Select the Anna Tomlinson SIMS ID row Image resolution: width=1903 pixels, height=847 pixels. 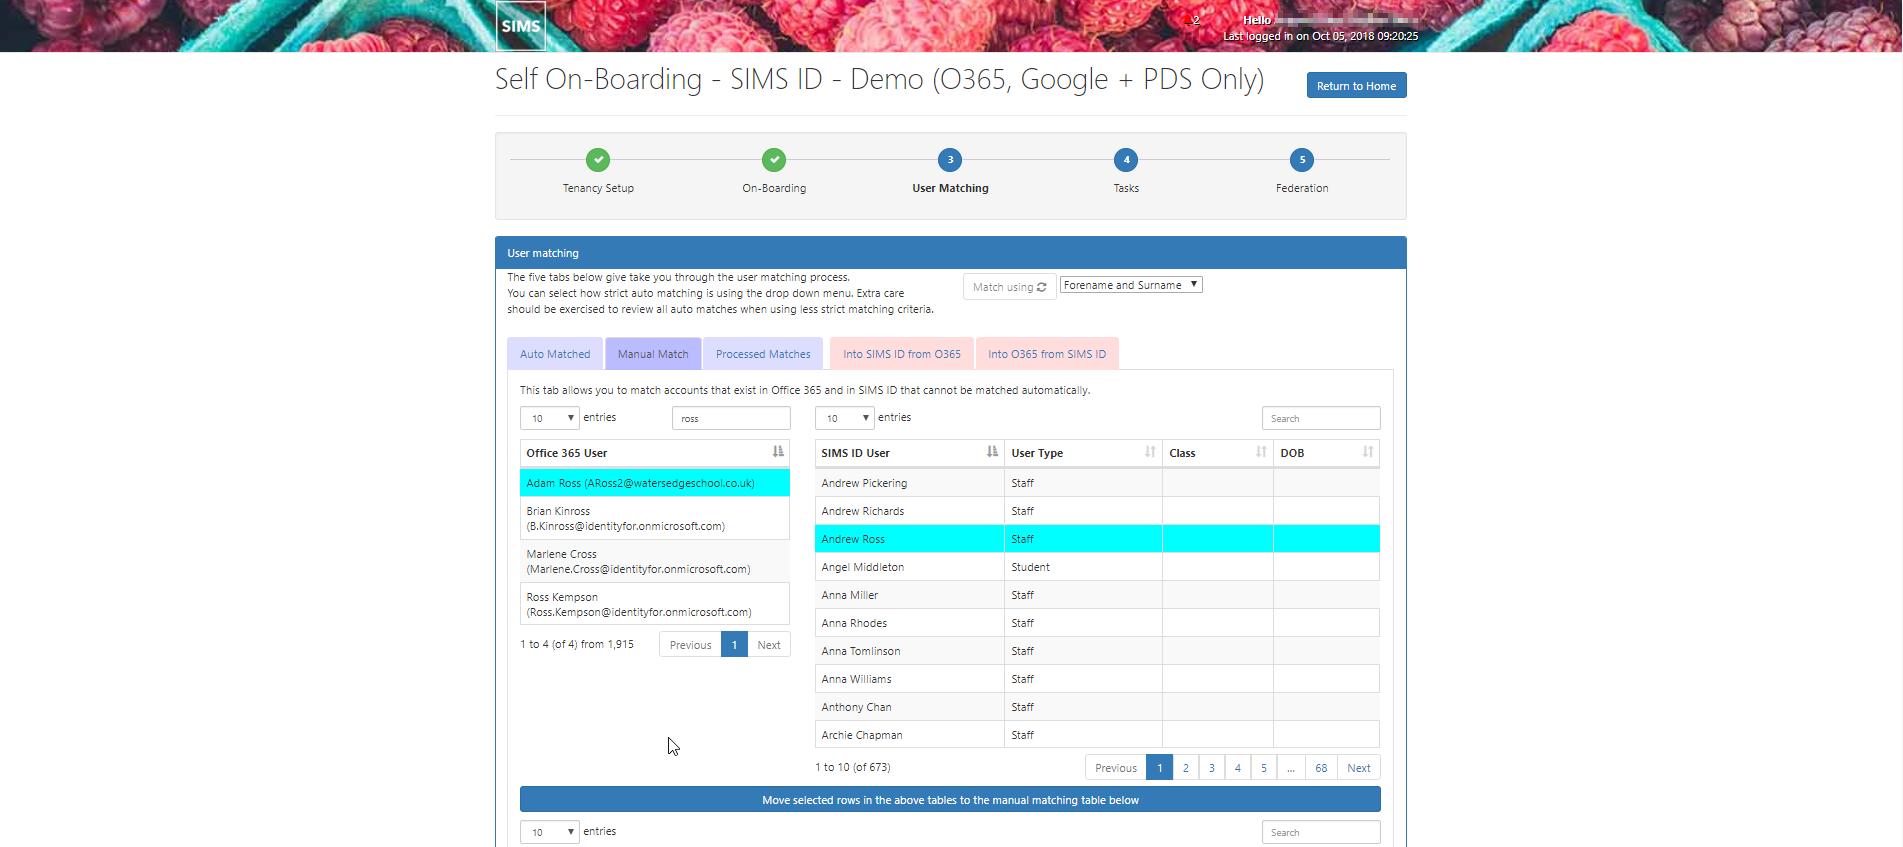[1097, 651]
